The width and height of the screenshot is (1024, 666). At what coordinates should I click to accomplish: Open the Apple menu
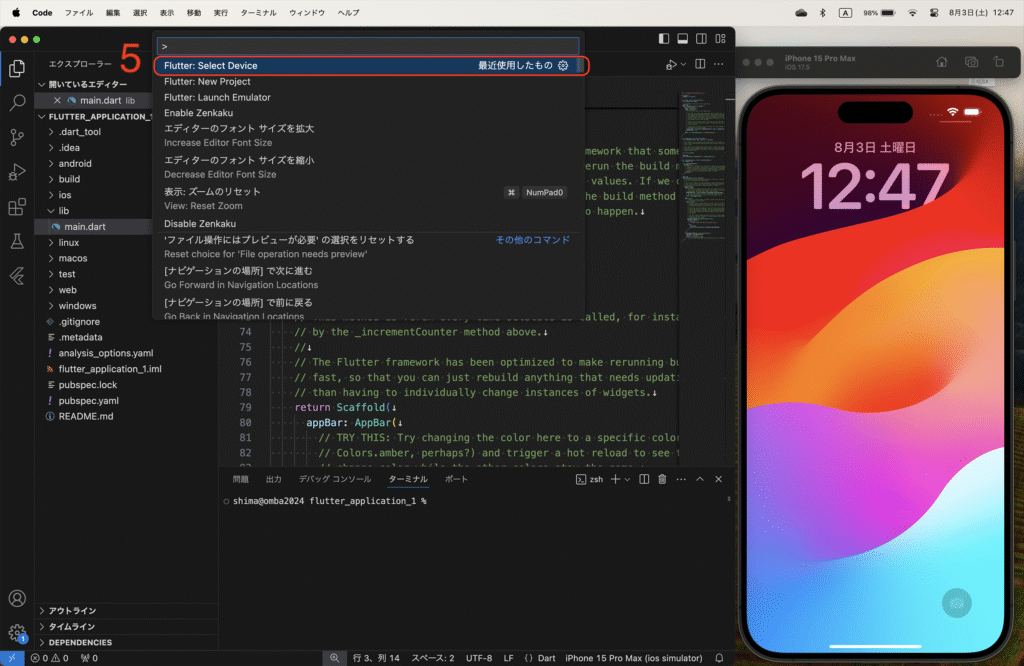click(16, 12)
